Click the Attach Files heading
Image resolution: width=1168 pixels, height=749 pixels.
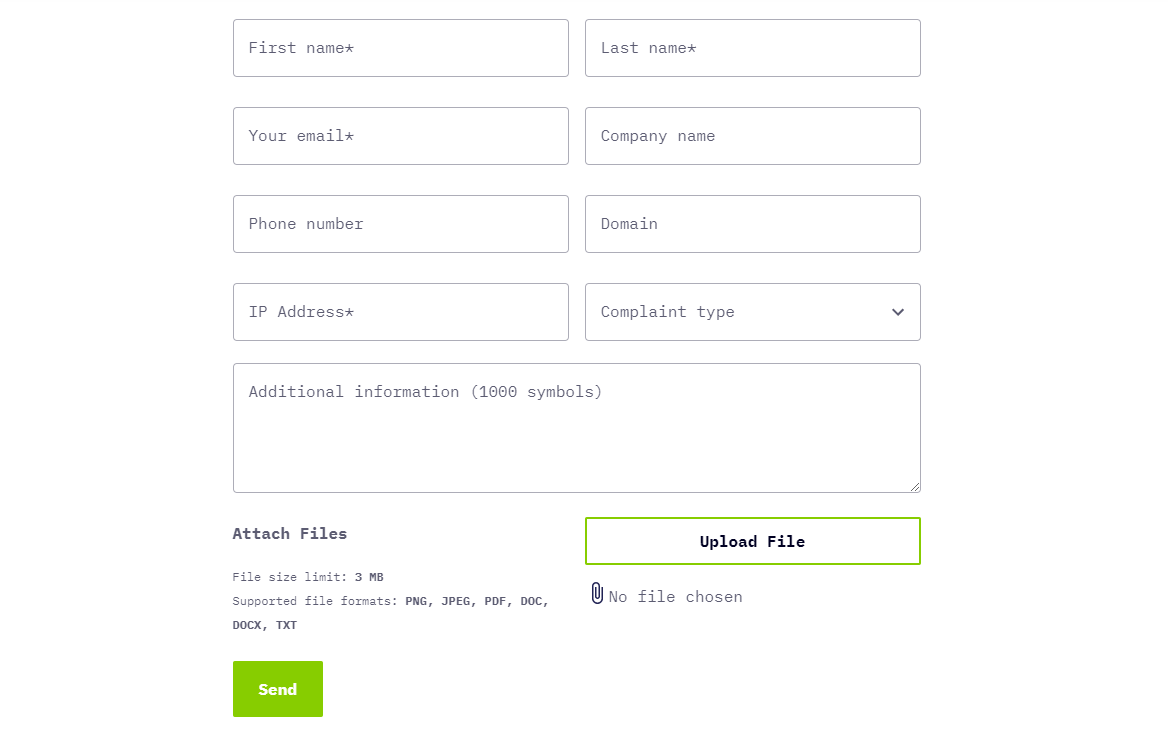(290, 534)
